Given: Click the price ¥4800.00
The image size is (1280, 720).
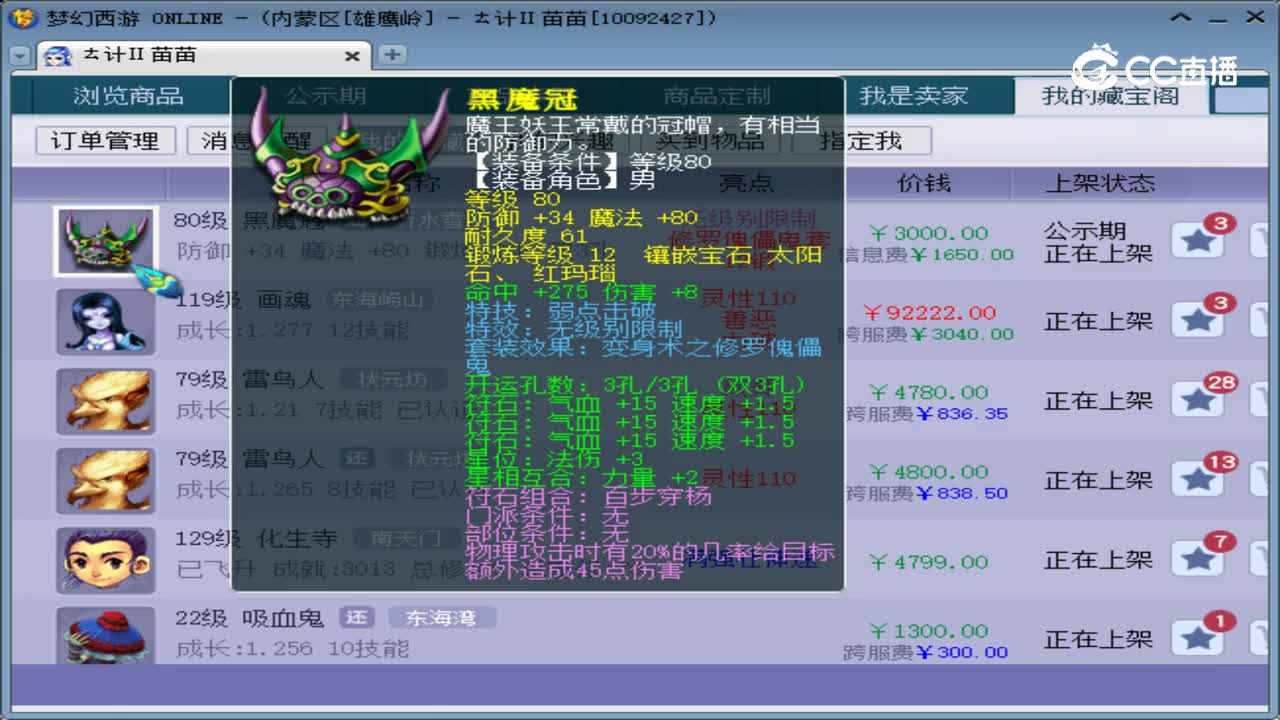Looking at the screenshot, I should click(x=928, y=472).
